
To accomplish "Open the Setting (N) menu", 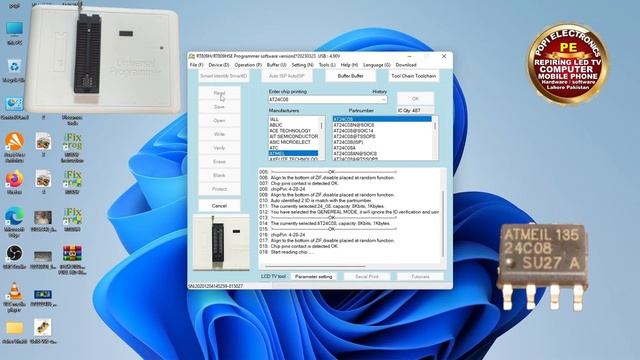I will [302, 65].
